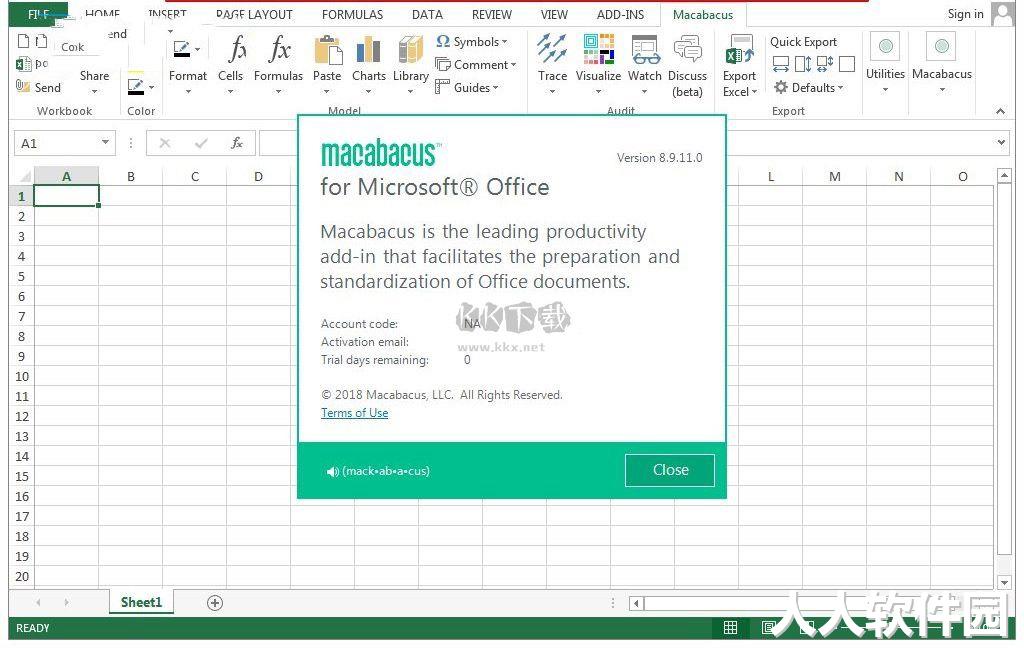This screenshot has height=648, width=1024.
Task: Click the Visualize colored grid icon
Action: point(599,50)
